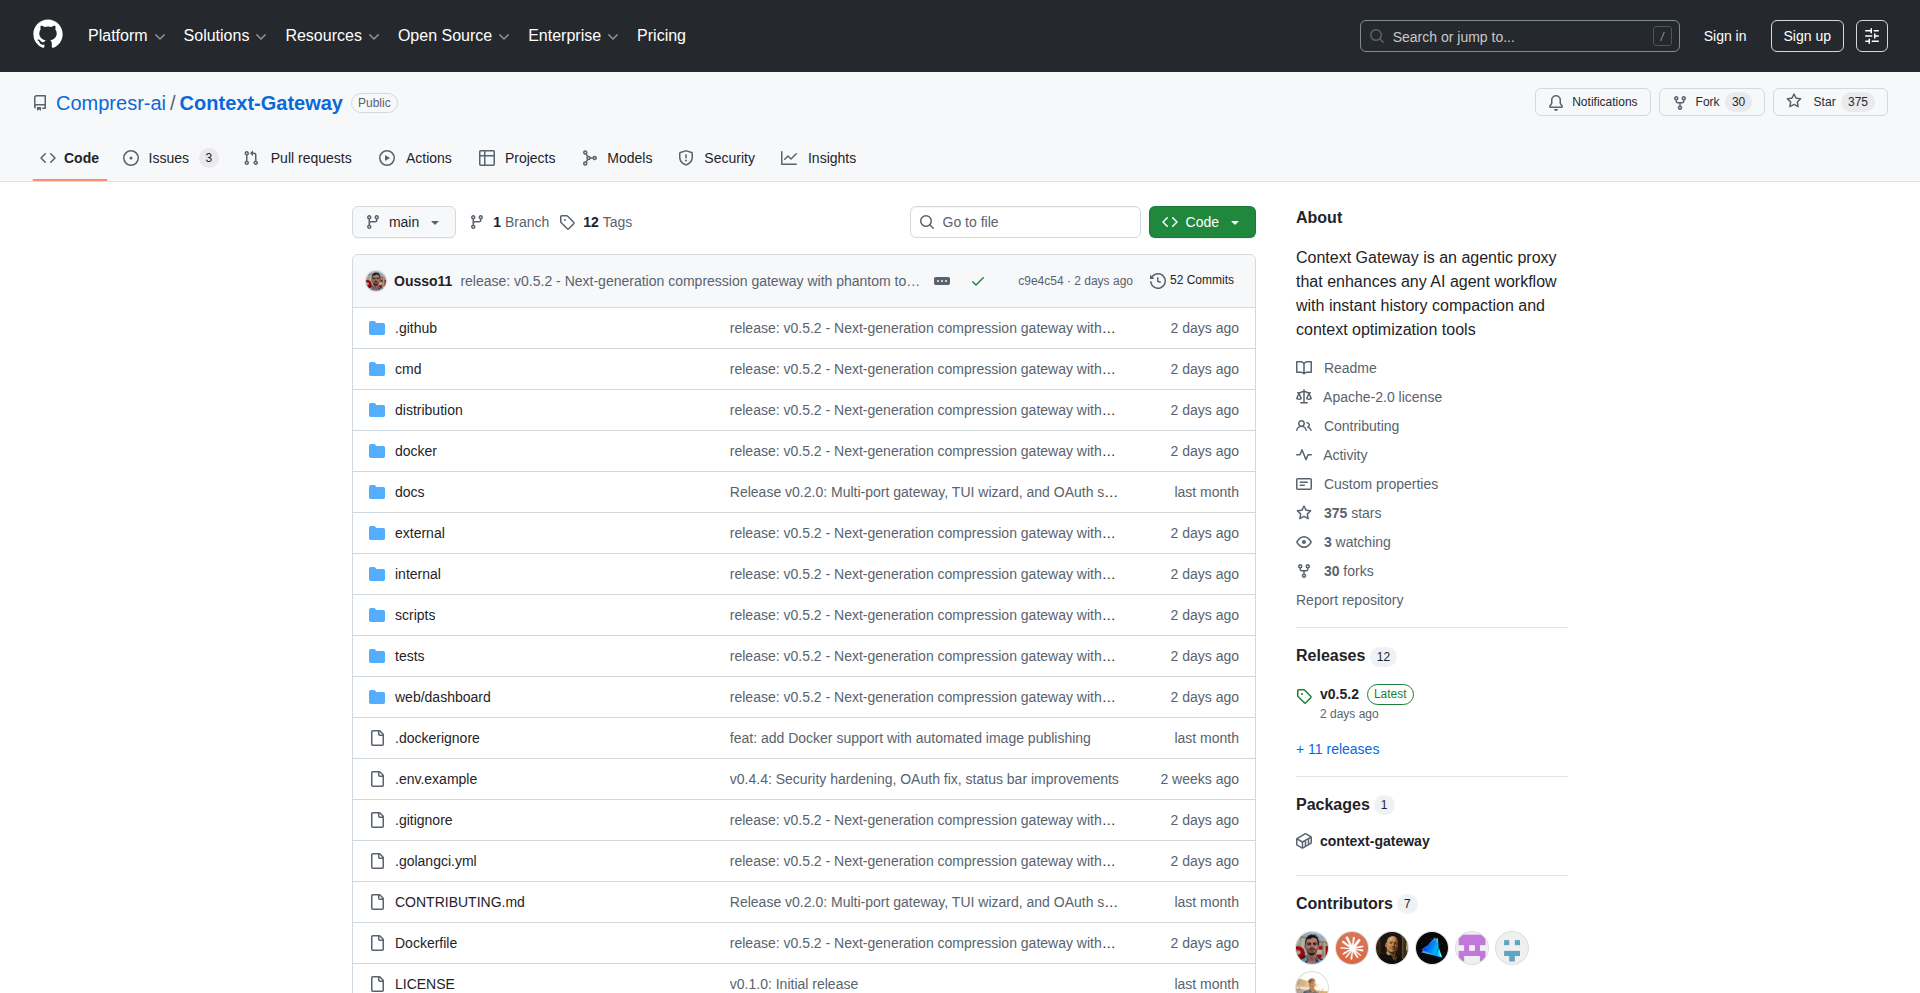Open the Pull requests tab
This screenshot has width=1920, height=993.
[x=298, y=158]
